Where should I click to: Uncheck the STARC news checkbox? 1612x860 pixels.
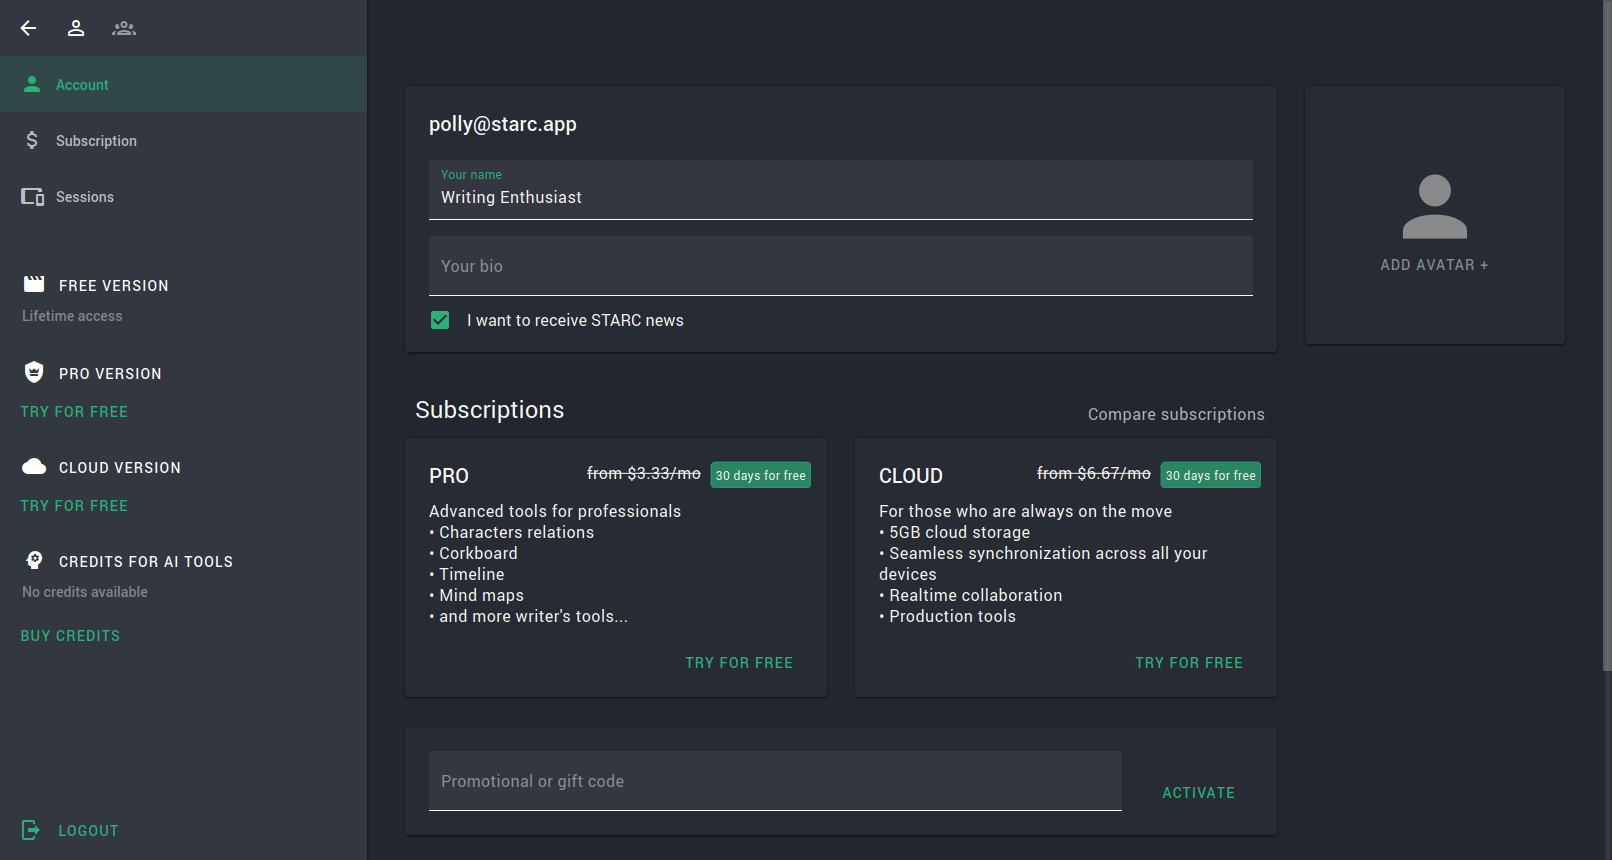click(440, 320)
